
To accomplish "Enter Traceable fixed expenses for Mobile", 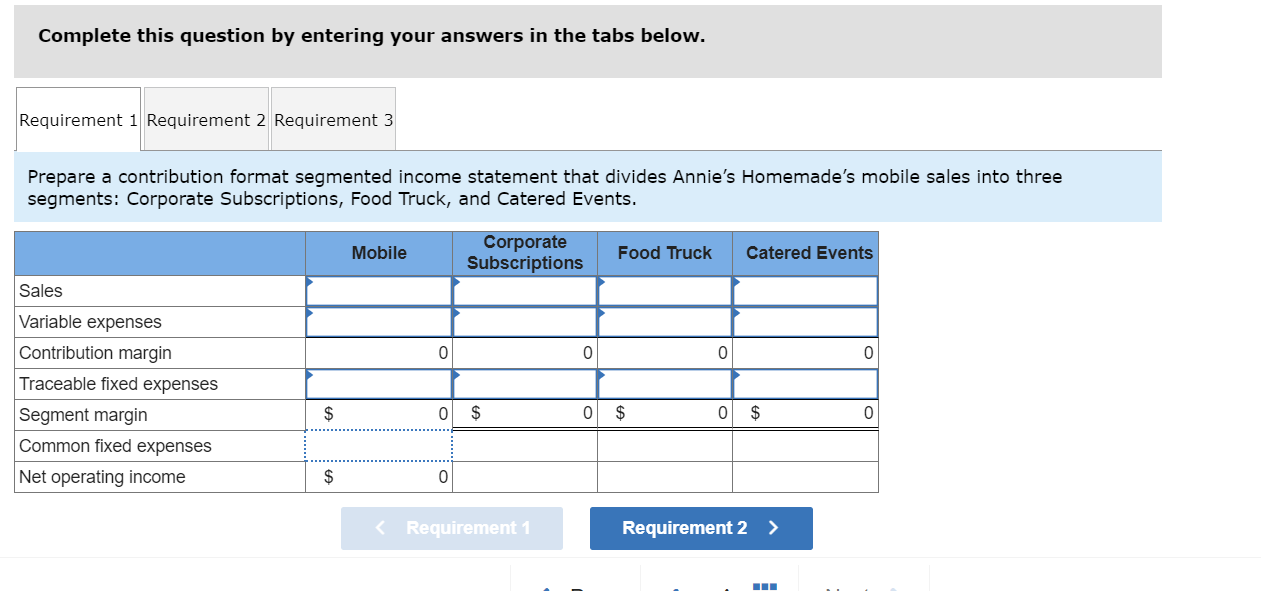I will (378, 383).
